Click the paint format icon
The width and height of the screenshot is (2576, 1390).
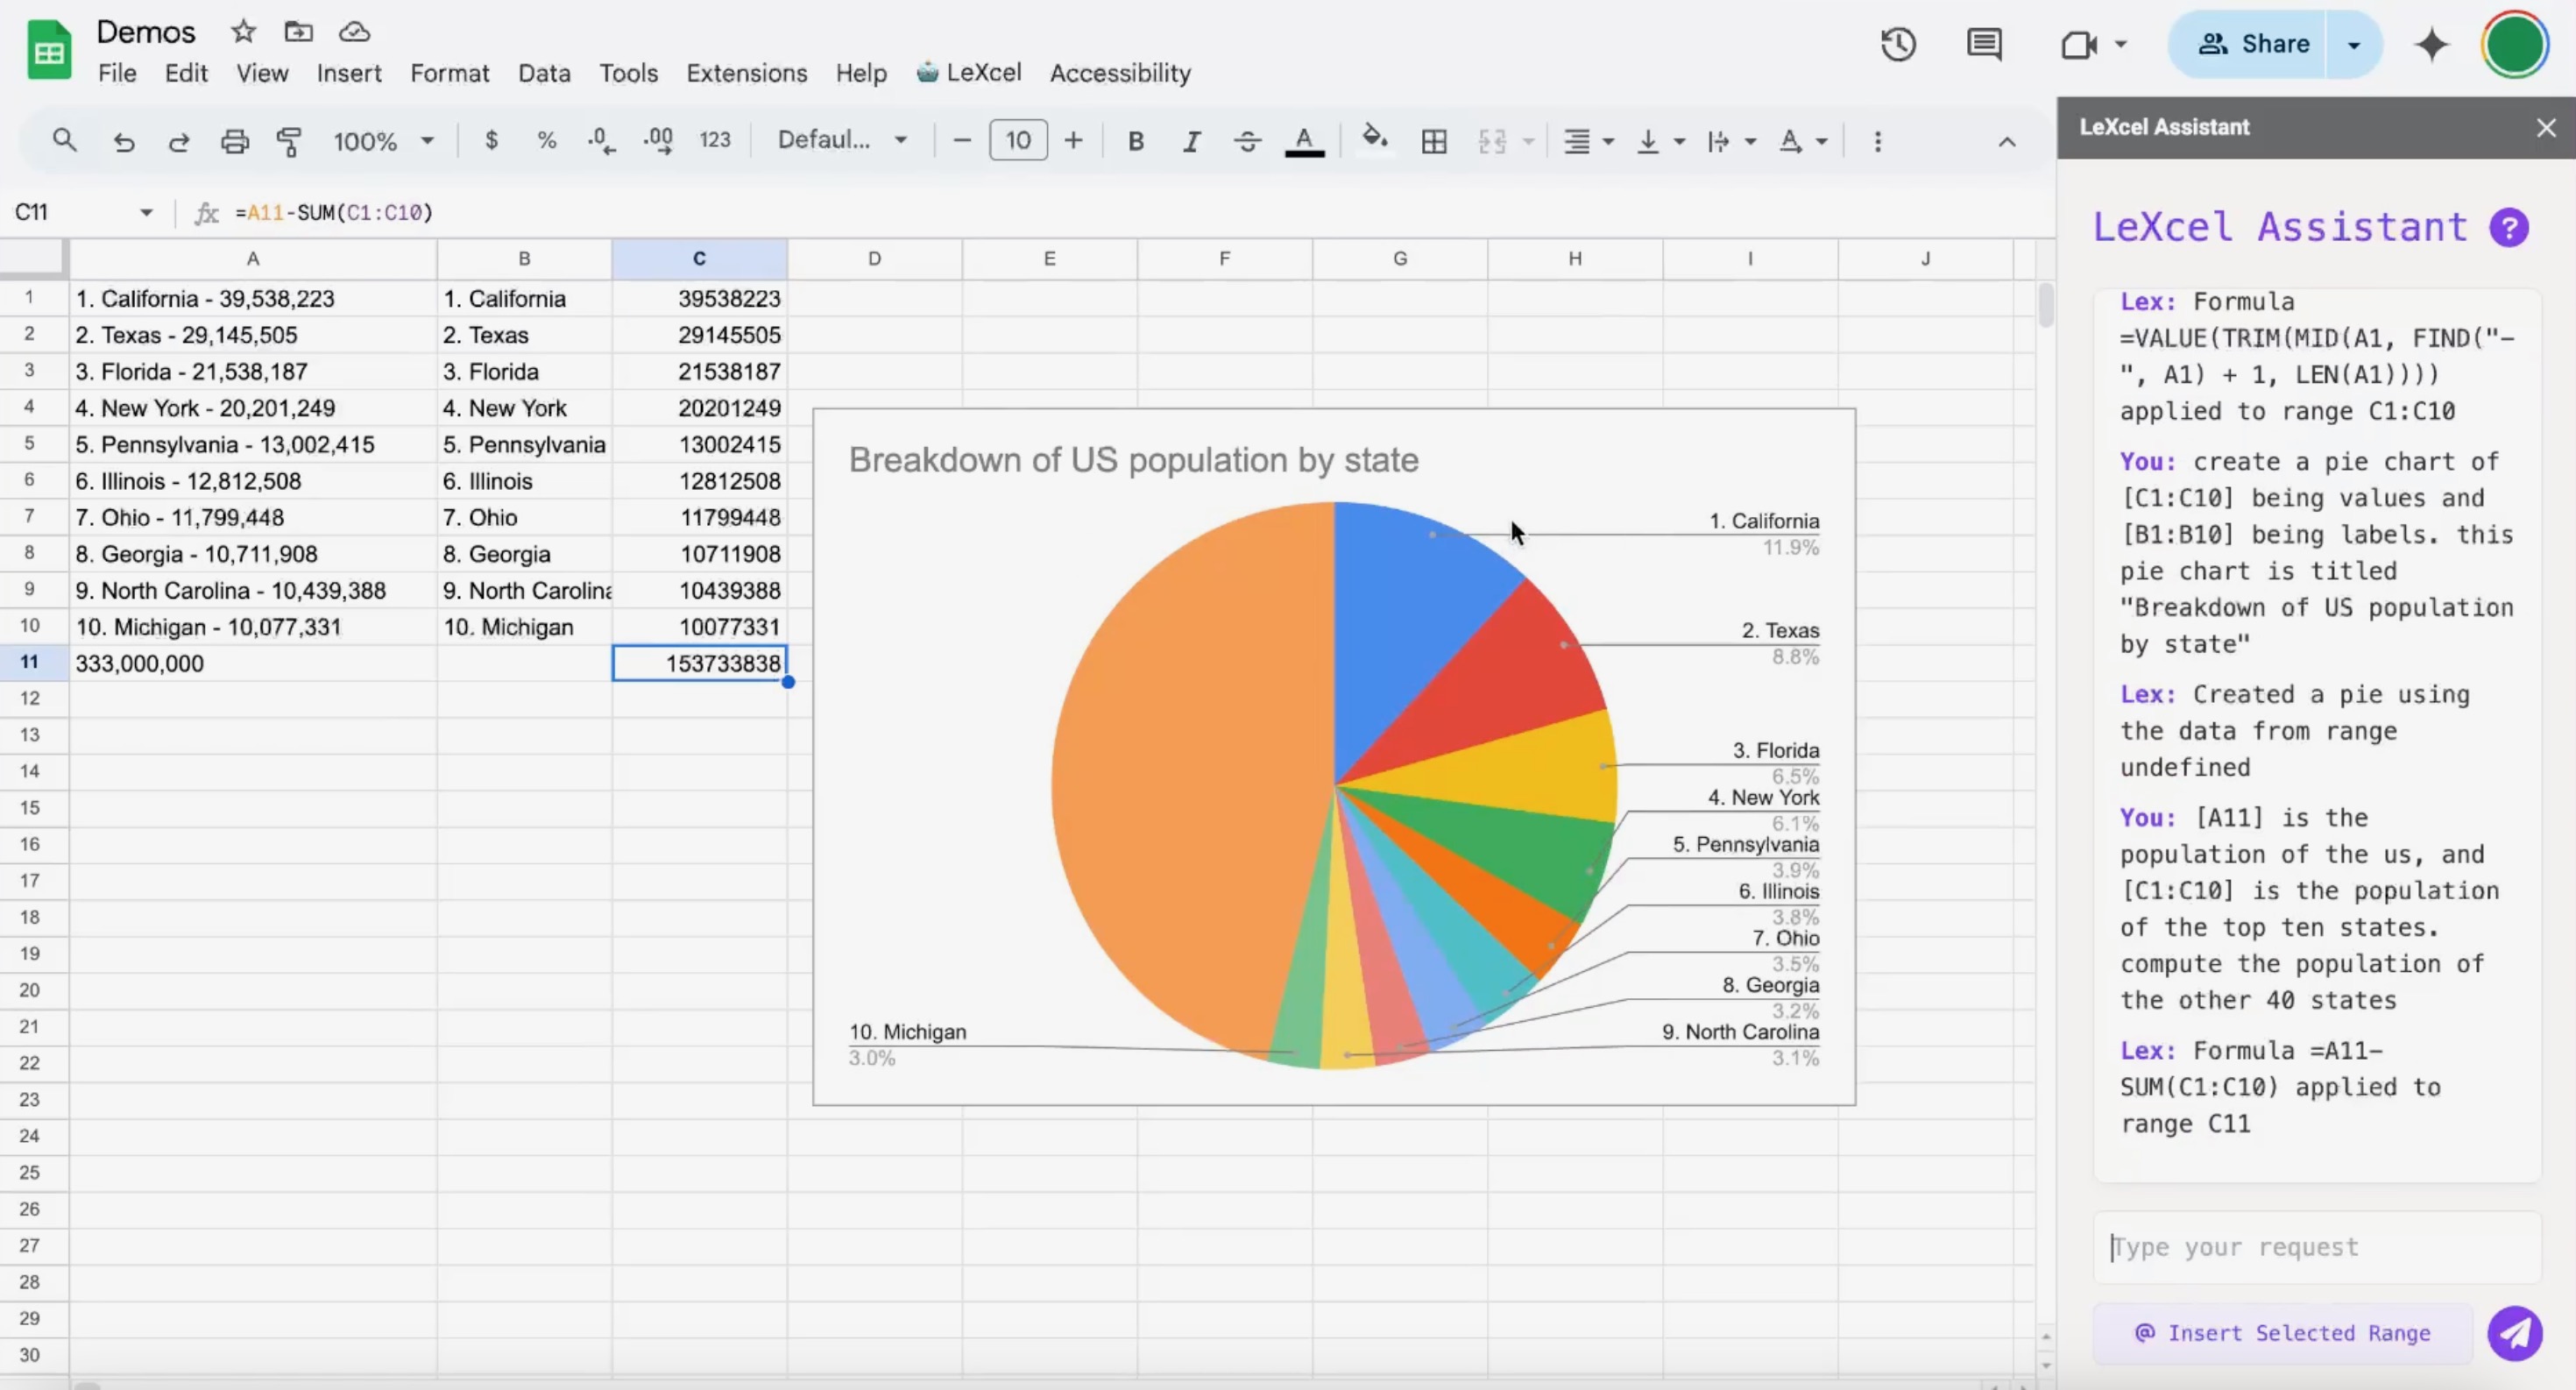pyautogui.click(x=289, y=141)
